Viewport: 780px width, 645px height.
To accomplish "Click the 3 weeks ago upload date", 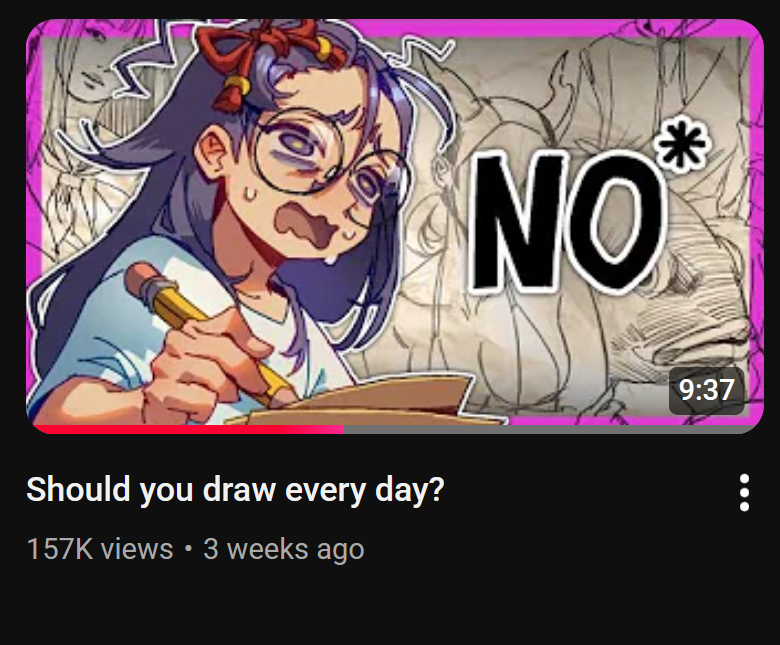I will pos(284,549).
